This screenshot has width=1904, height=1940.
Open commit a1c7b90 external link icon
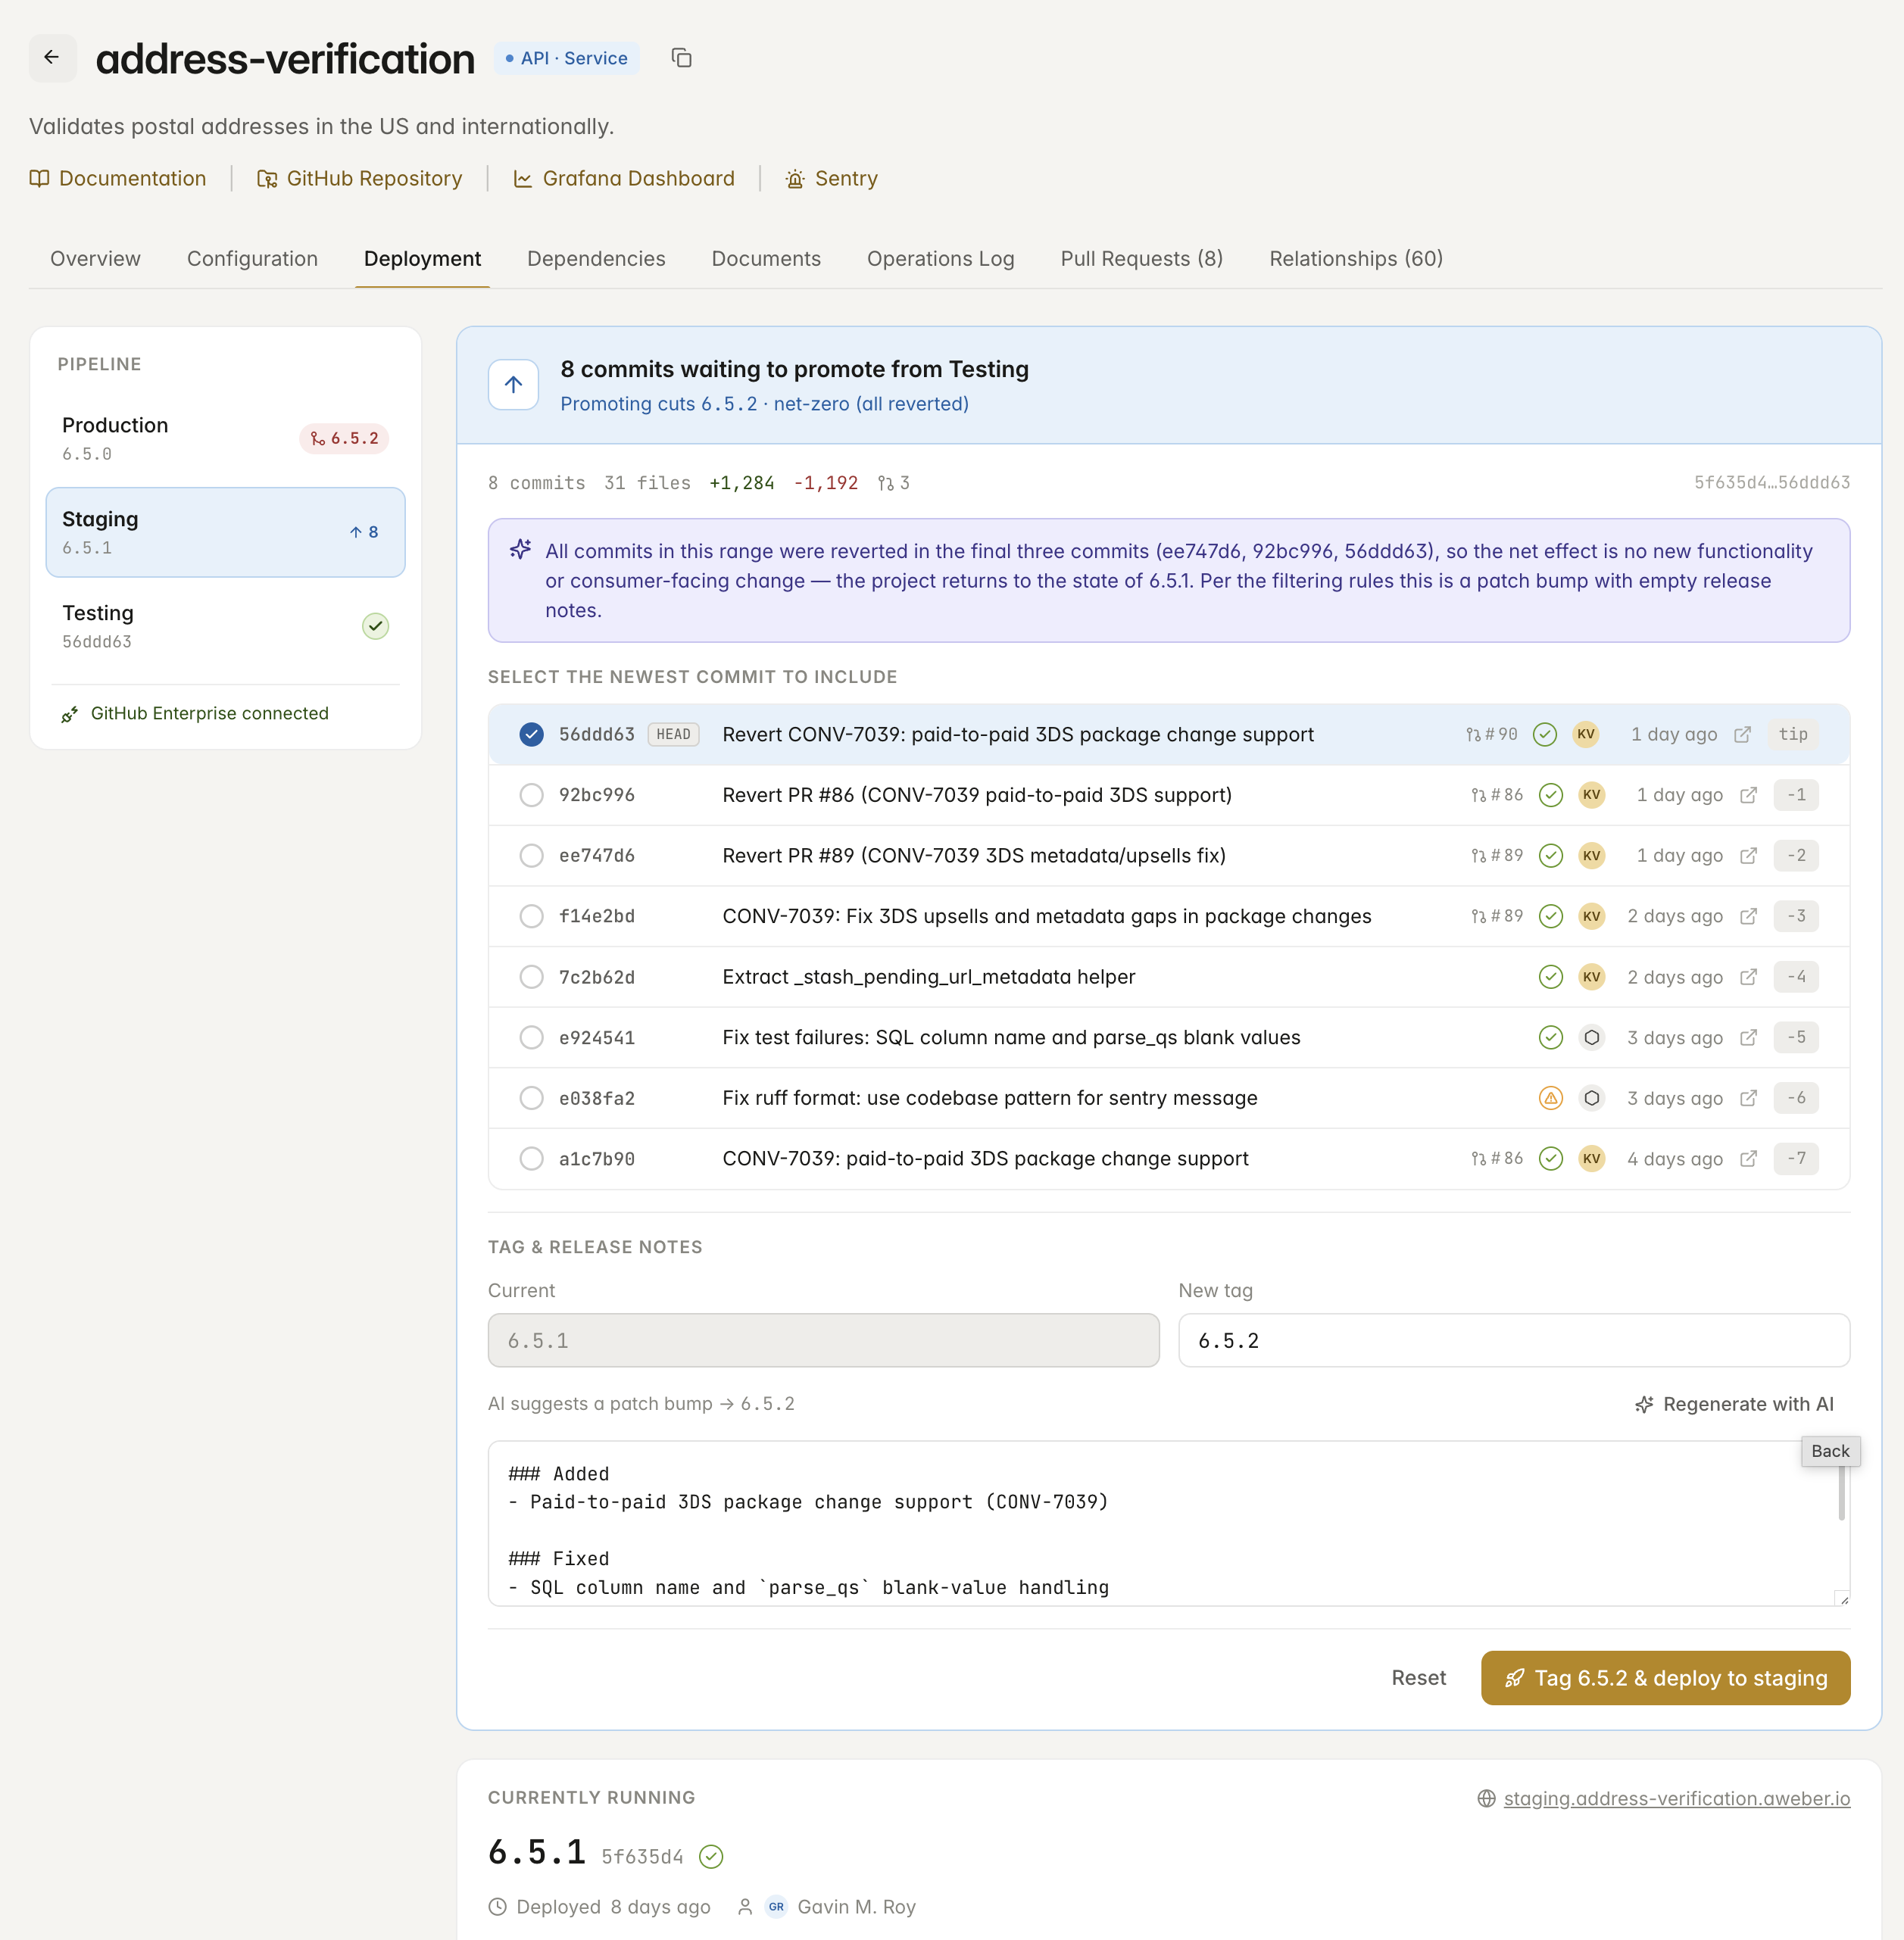tap(1748, 1158)
